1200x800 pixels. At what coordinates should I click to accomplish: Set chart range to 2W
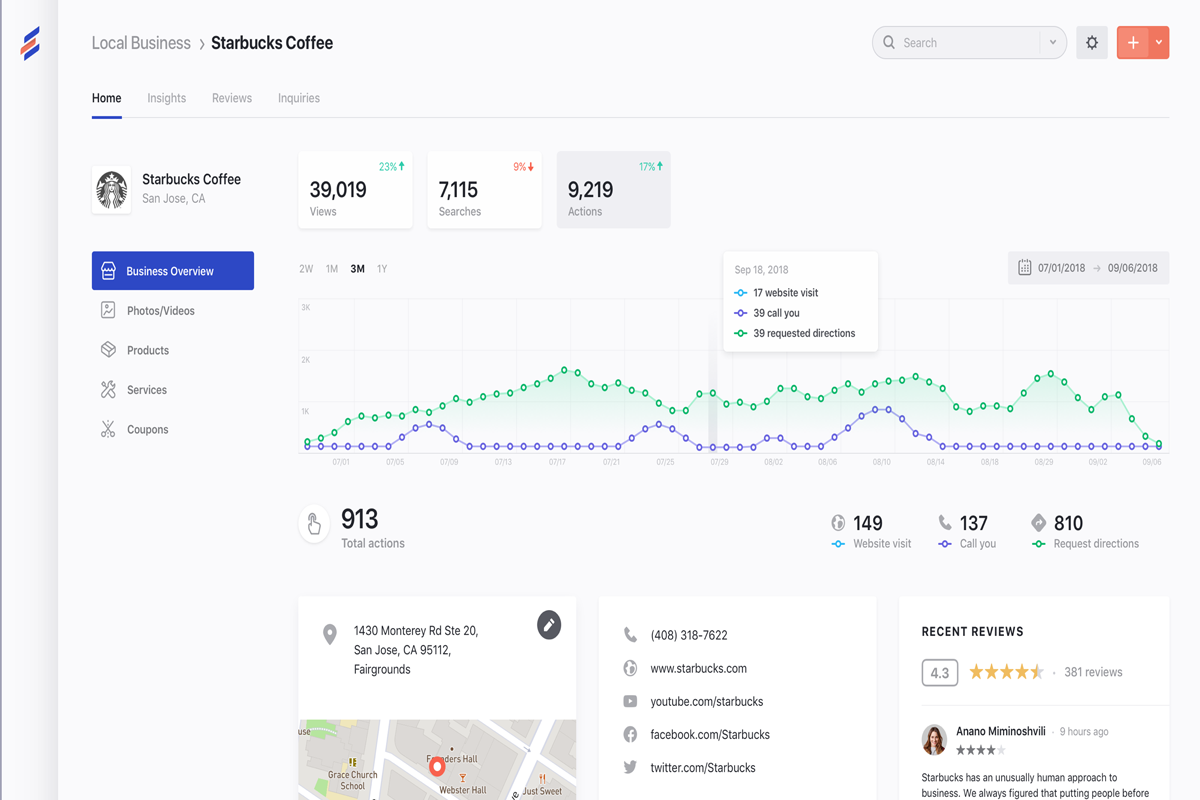coord(306,269)
